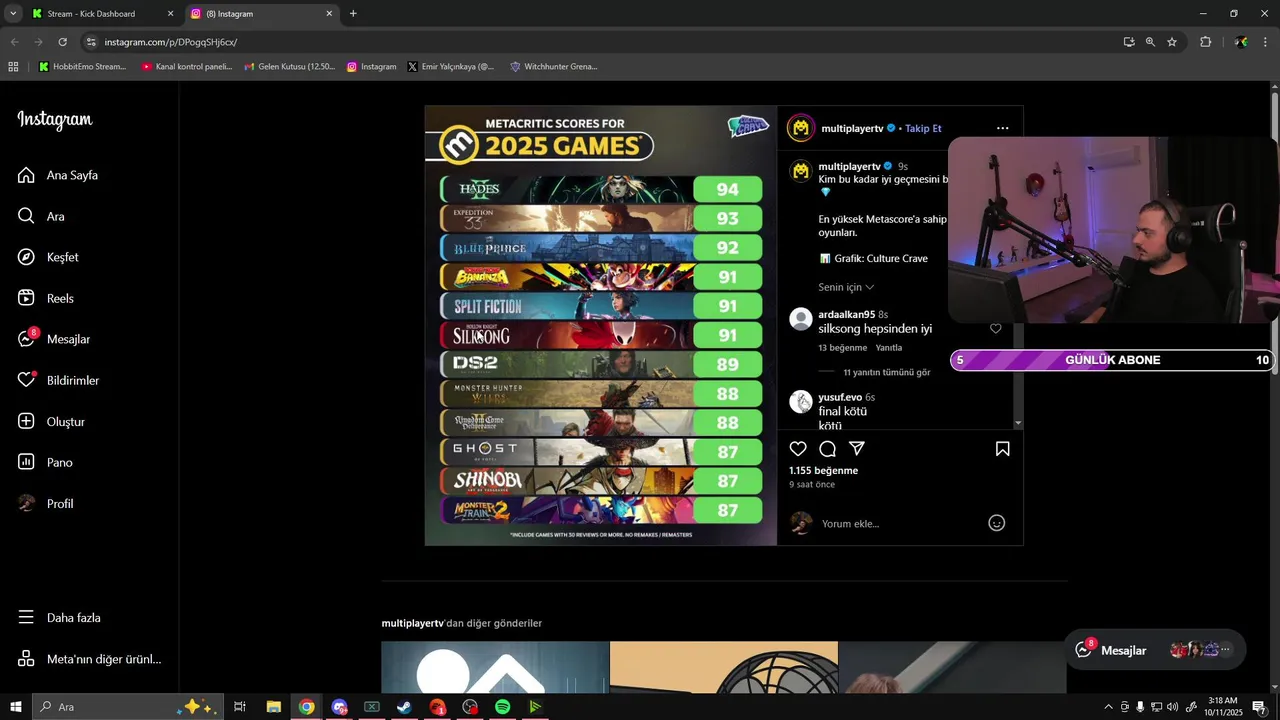Screen dimensions: 1280x720
Task: Open first thumbnail in diğer gönderiler
Action: click(495, 667)
